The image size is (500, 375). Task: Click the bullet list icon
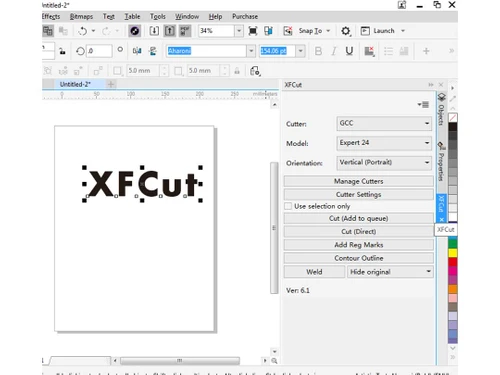(x=388, y=51)
